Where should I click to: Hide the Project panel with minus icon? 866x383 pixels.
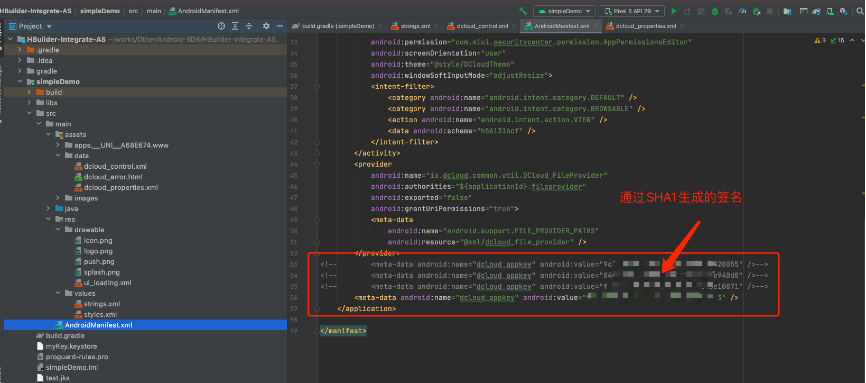point(279,26)
